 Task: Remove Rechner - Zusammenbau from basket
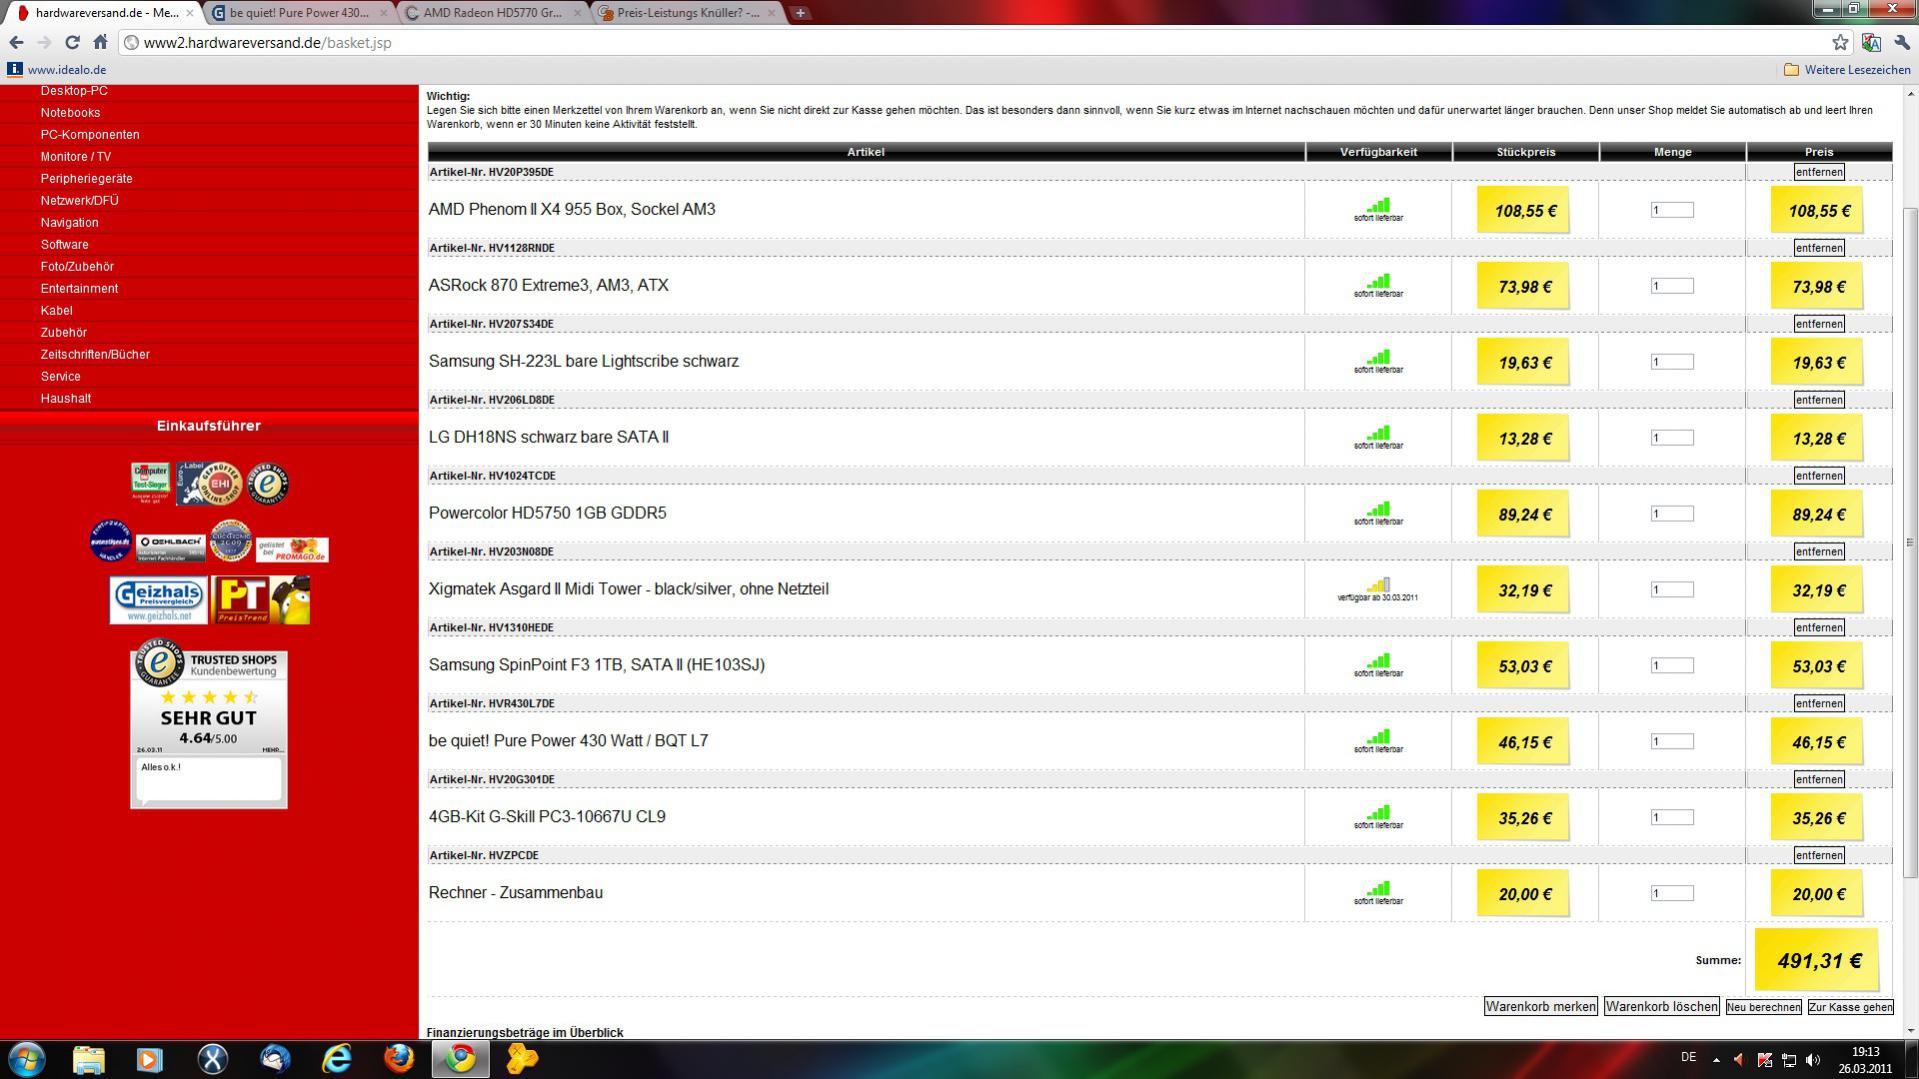[x=1818, y=856]
